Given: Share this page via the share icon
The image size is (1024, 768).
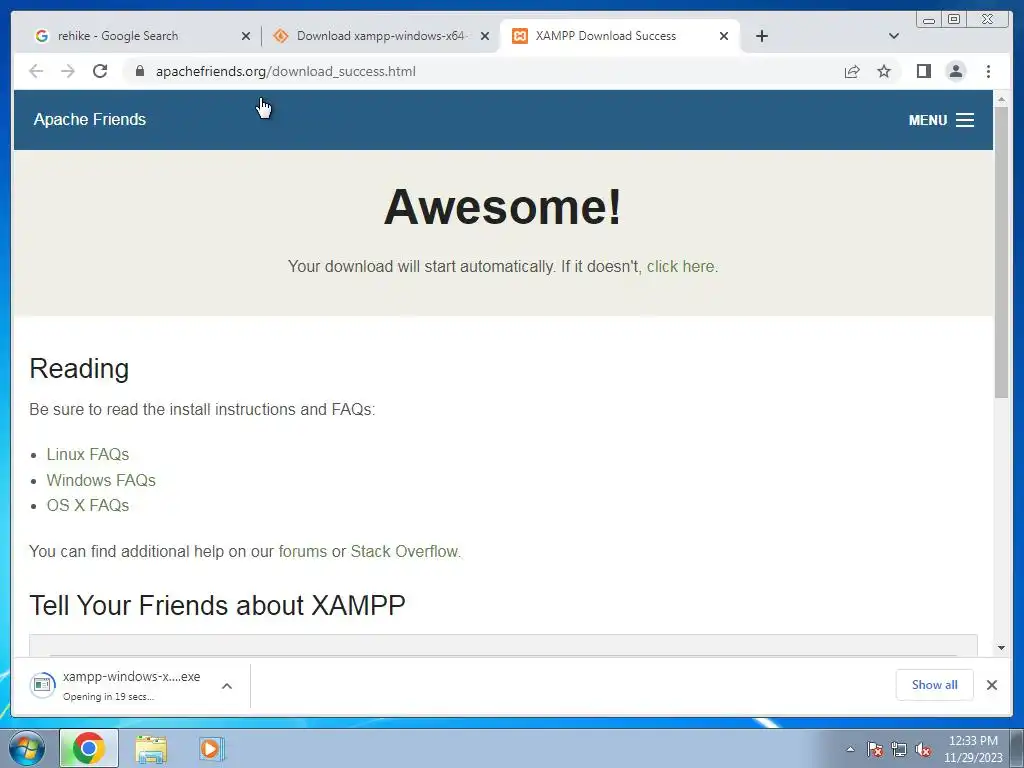Looking at the screenshot, I should coord(852,71).
